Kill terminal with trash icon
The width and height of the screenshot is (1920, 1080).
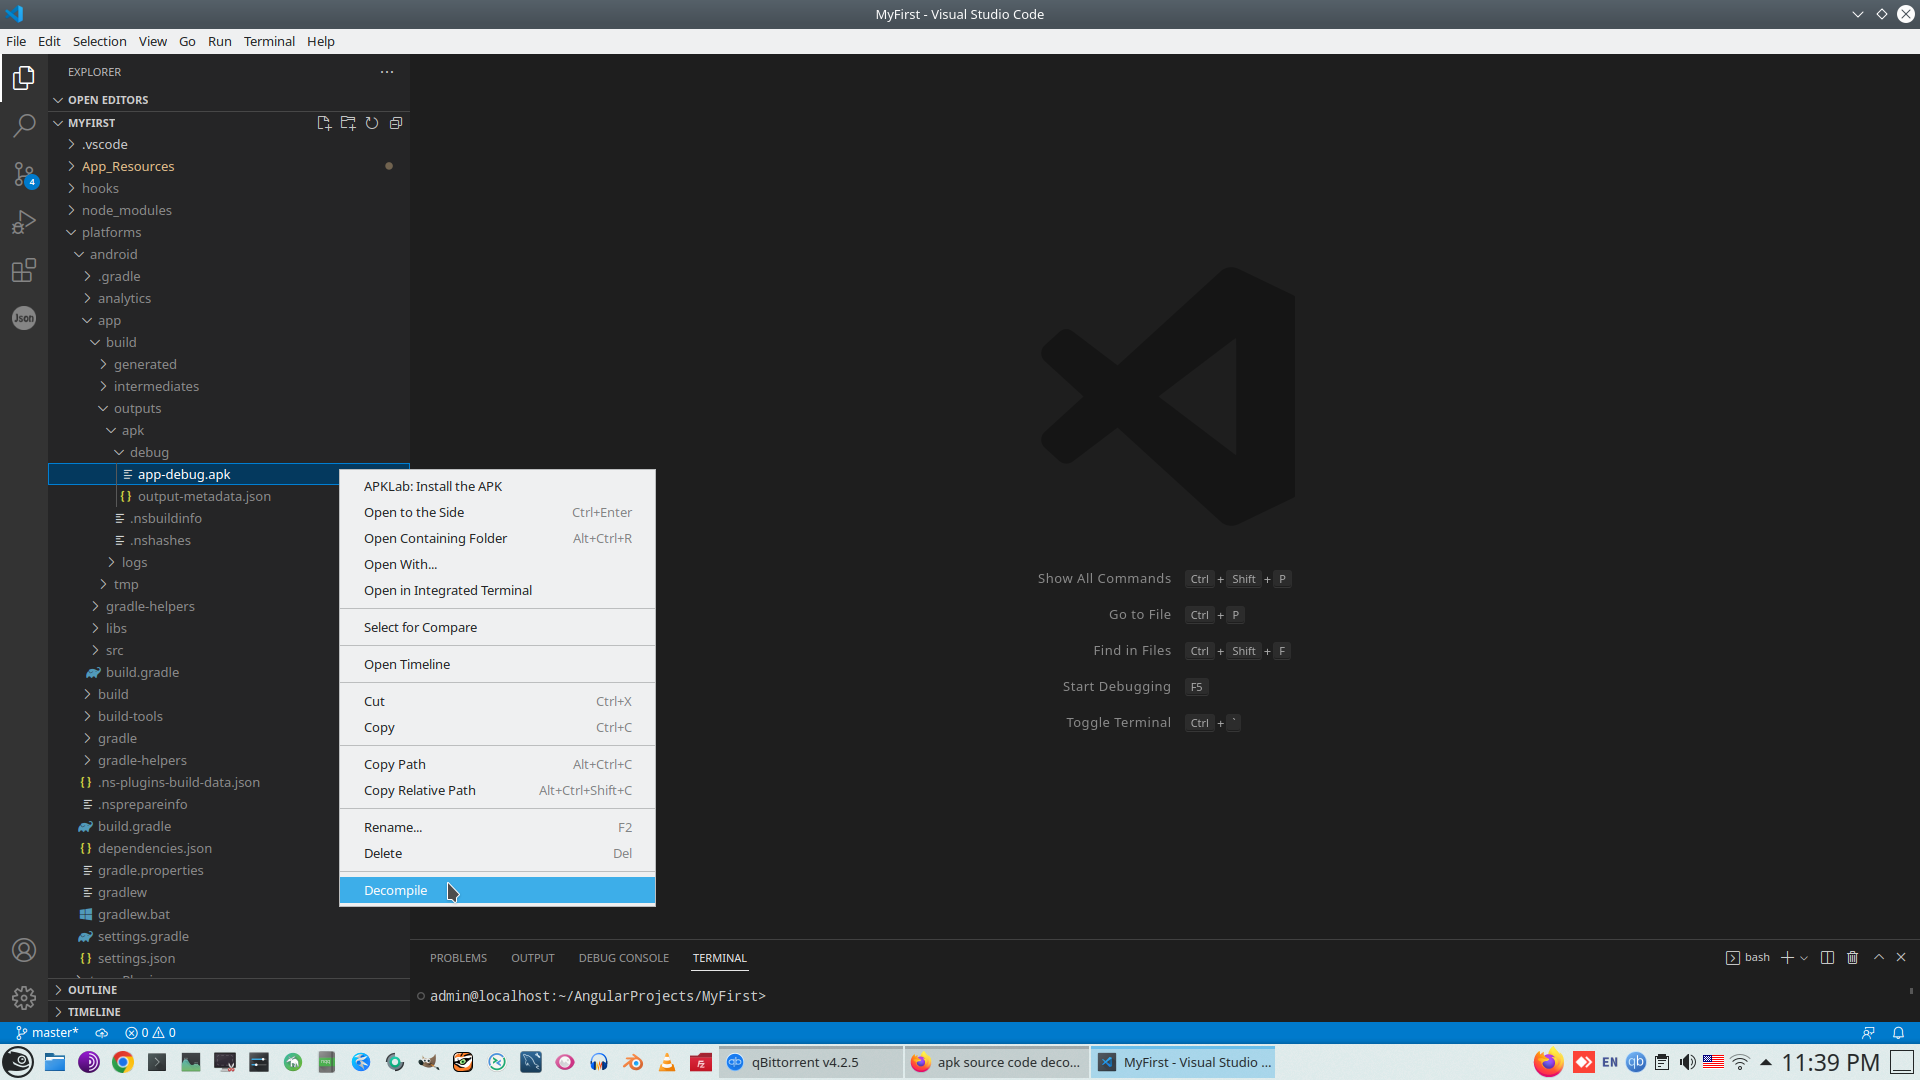[1852, 957]
